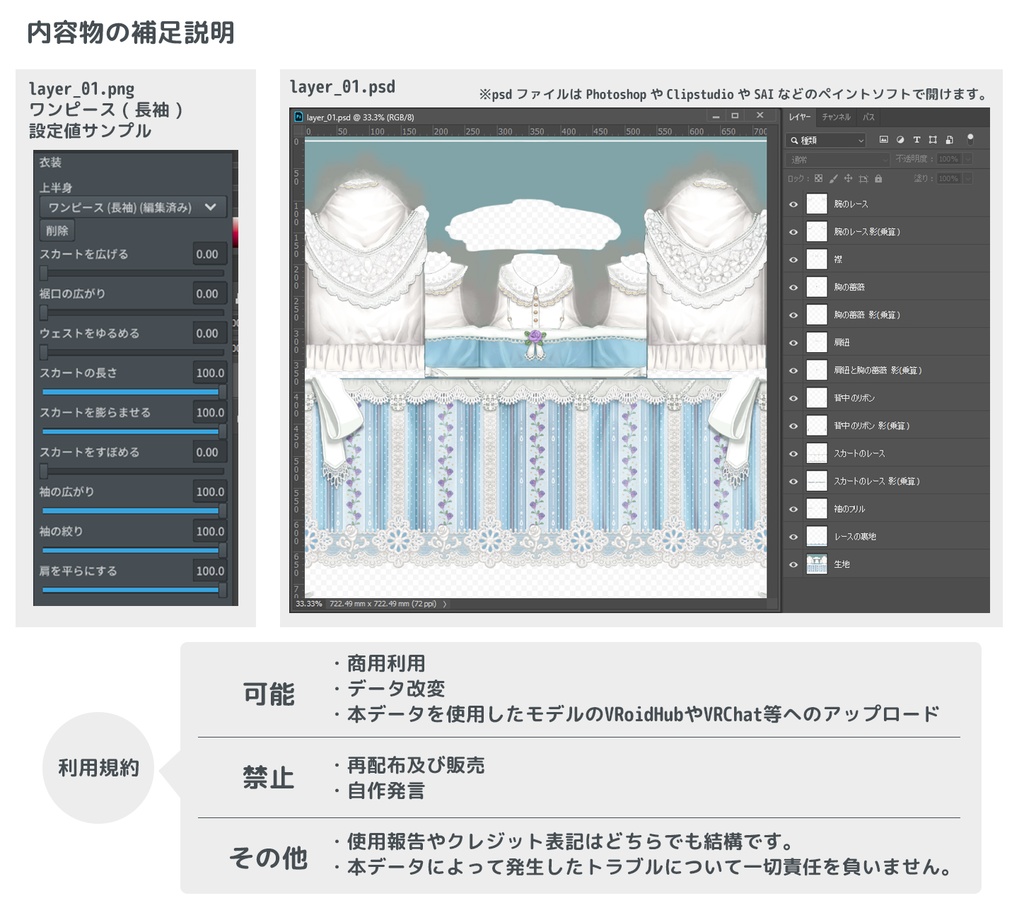This screenshot has height=915, width=1024.
Task: Hide the 腕のレース layer
Action: coord(793,204)
